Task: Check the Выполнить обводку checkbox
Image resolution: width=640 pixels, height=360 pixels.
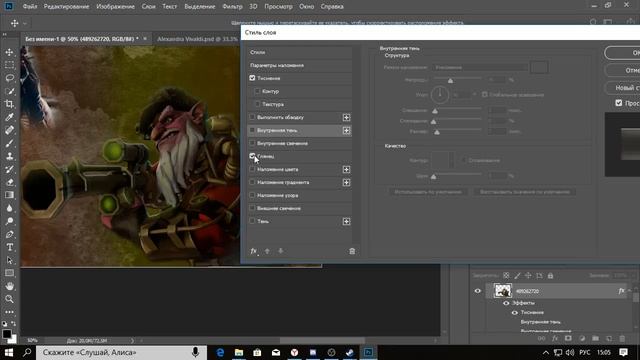Action: coord(252,117)
